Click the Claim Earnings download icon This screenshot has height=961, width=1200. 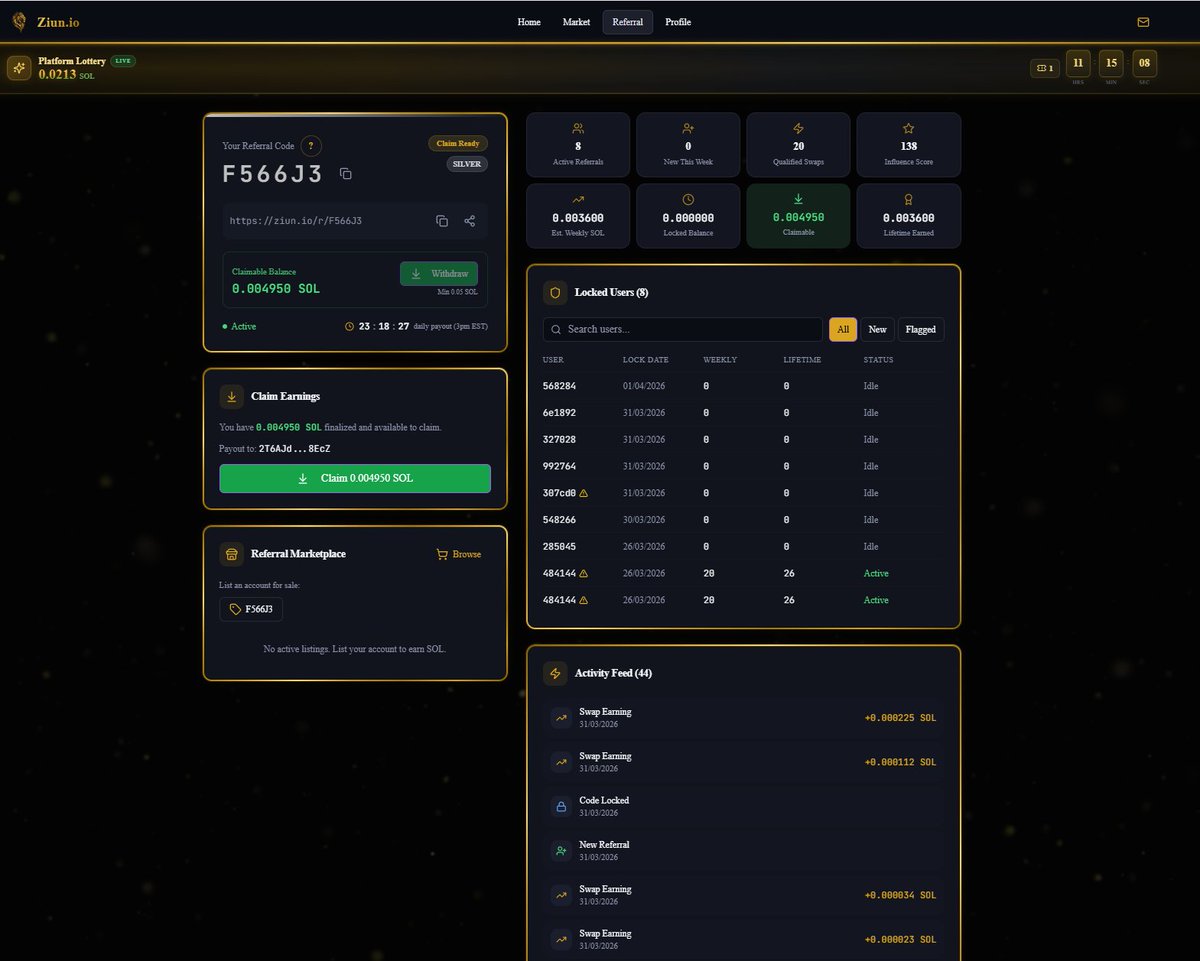[x=231, y=396]
